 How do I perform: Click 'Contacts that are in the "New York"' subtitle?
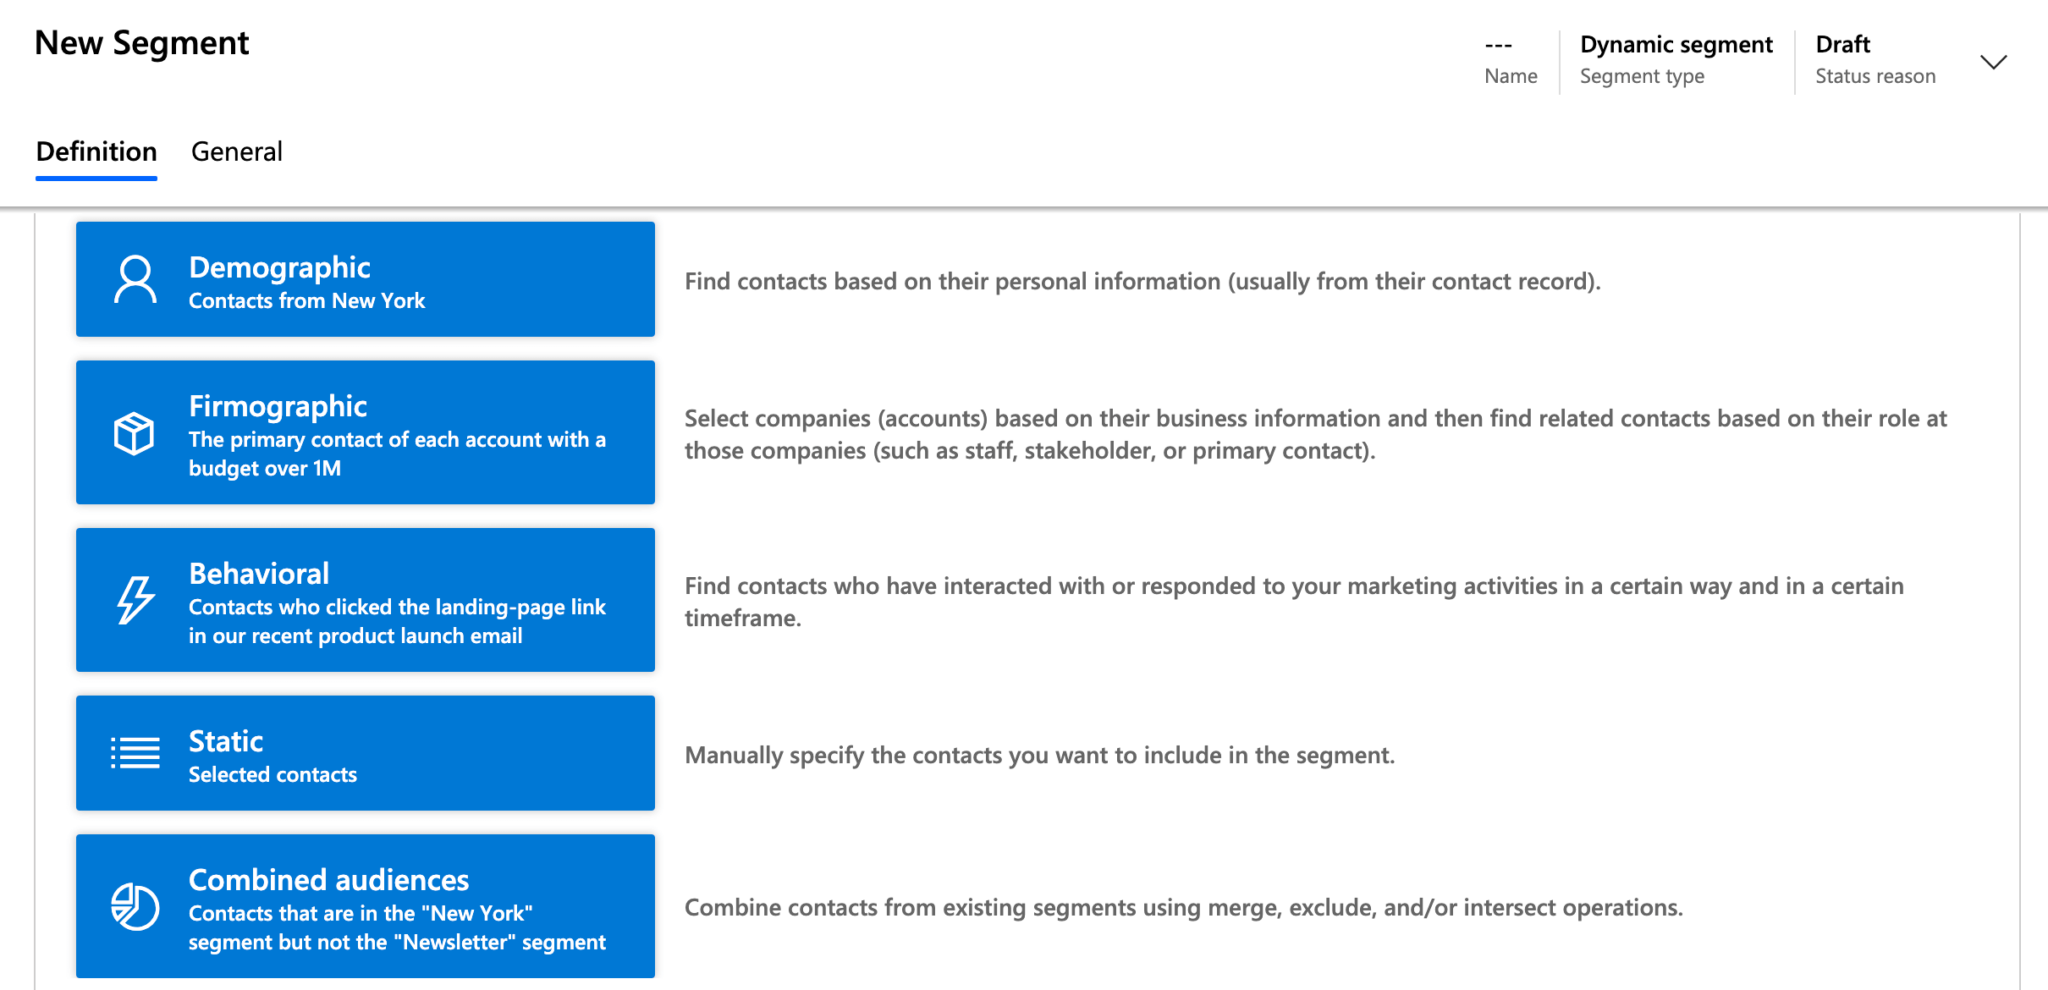[x=397, y=927]
